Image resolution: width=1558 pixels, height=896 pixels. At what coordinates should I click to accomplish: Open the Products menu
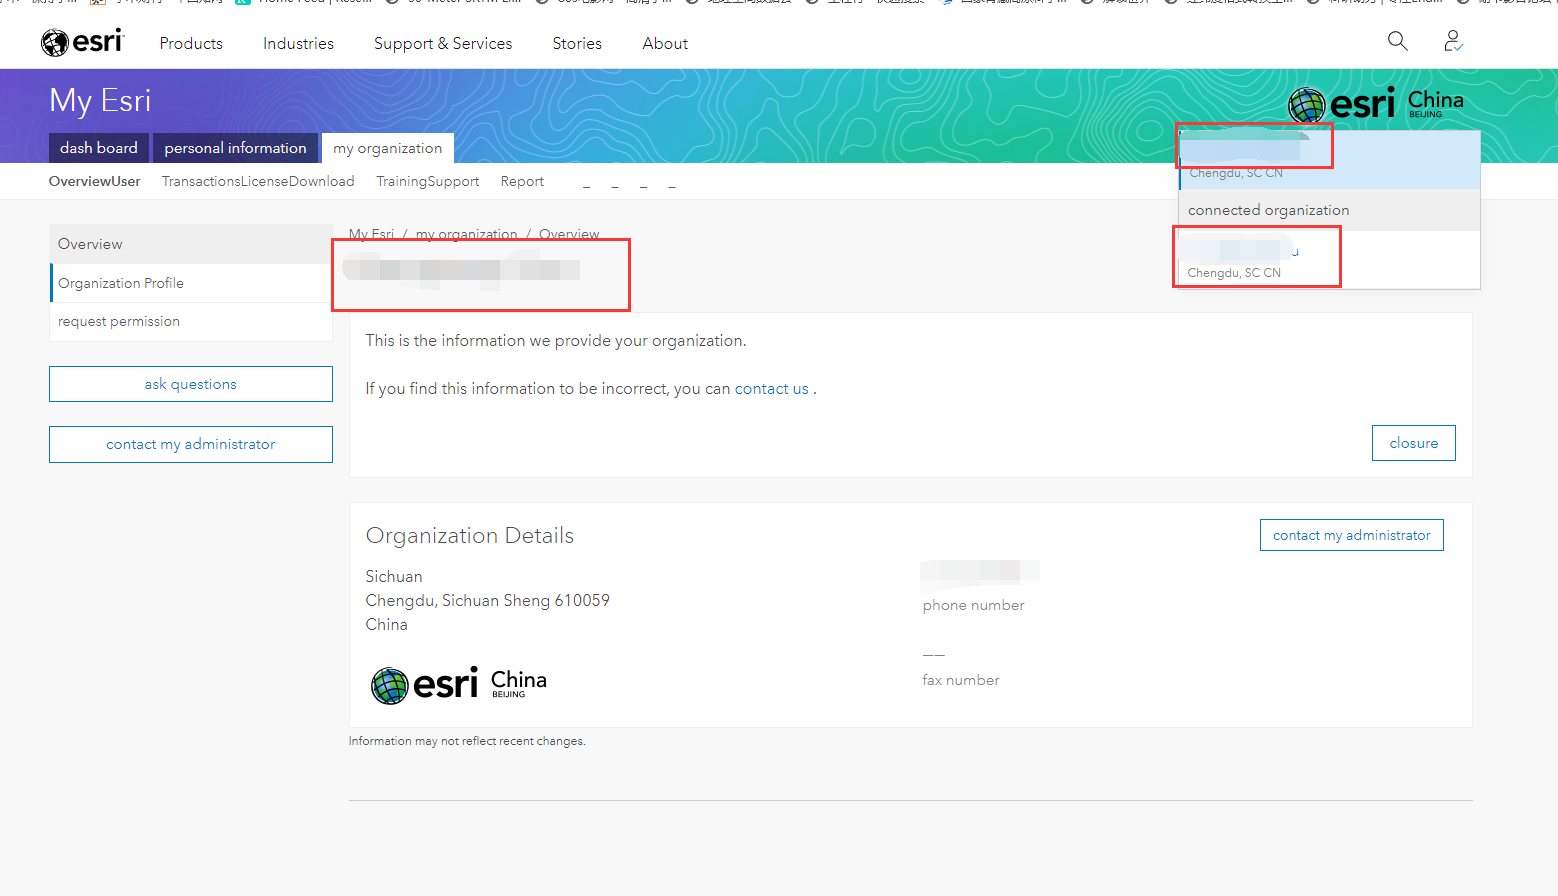(x=190, y=43)
